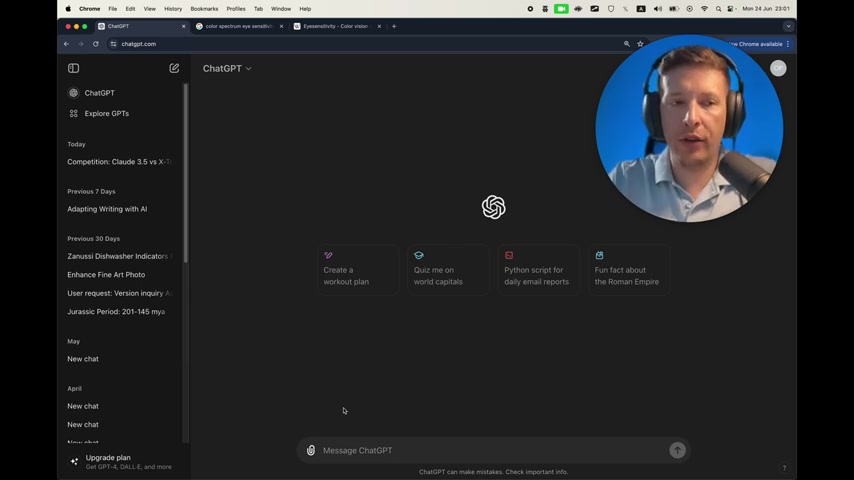Choose the Quiz me on world capitals card

(x=449, y=270)
